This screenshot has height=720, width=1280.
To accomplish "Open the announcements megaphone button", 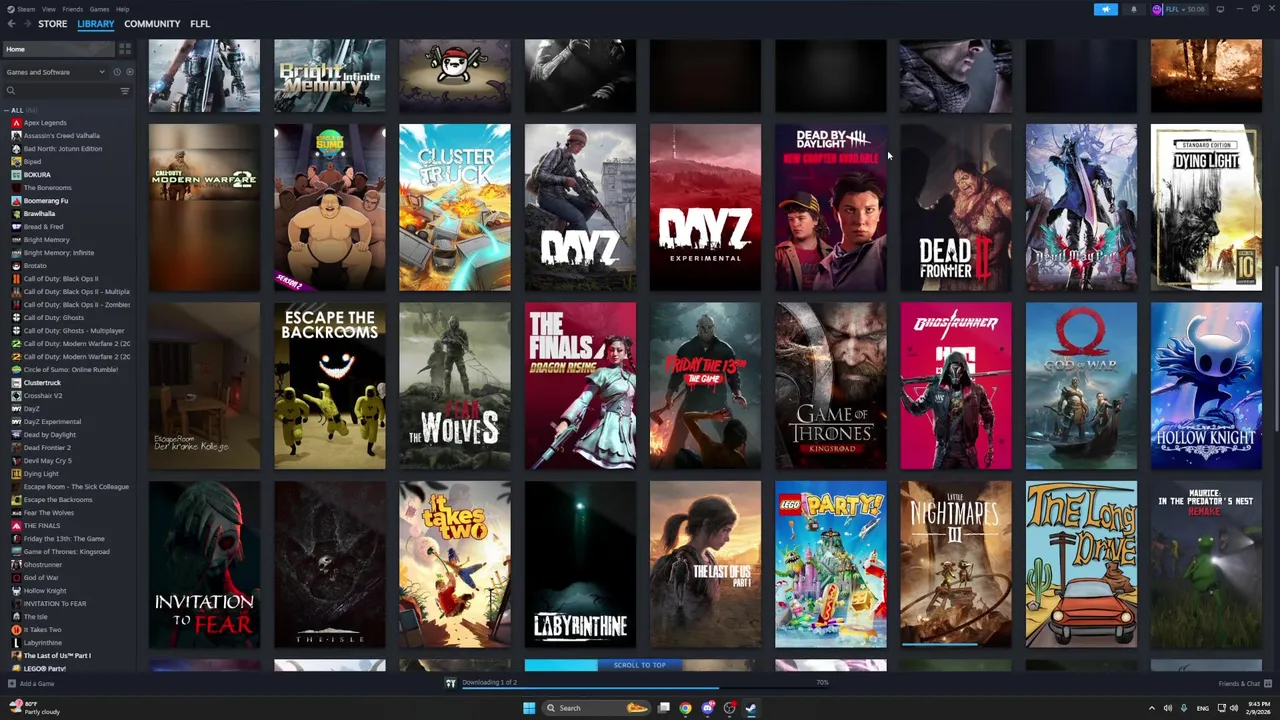I will pyautogui.click(x=1106, y=9).
